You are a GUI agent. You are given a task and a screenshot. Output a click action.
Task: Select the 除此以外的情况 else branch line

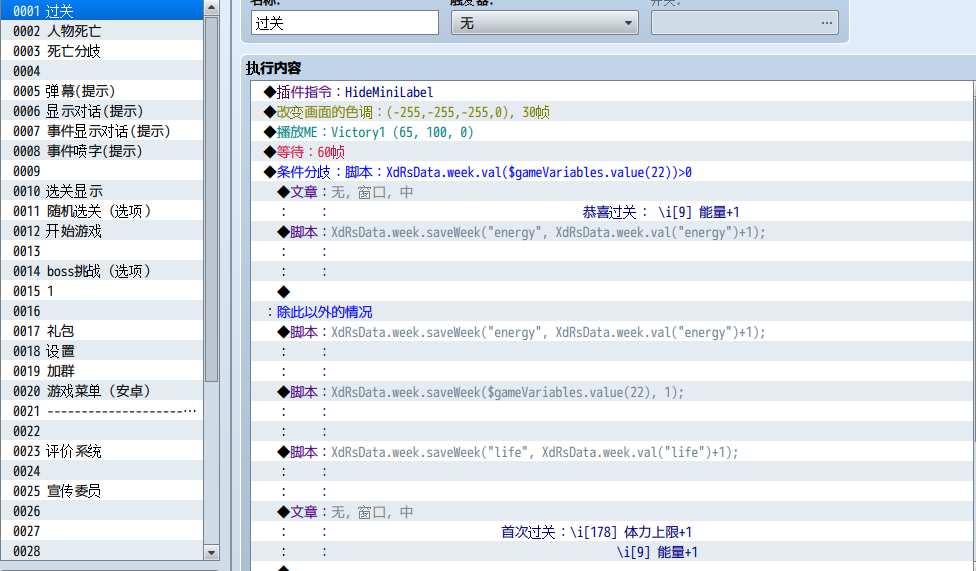tap(612, 312)
